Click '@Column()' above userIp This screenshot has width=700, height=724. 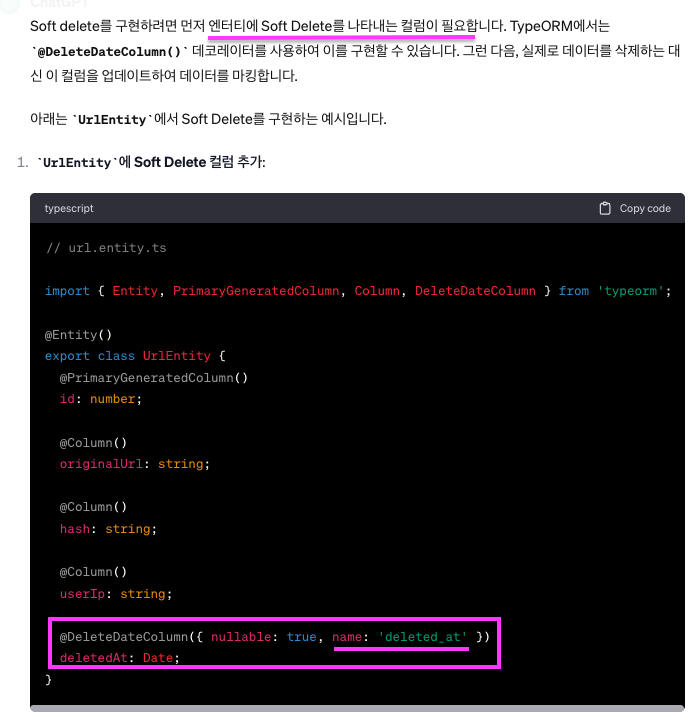[93, 572]
